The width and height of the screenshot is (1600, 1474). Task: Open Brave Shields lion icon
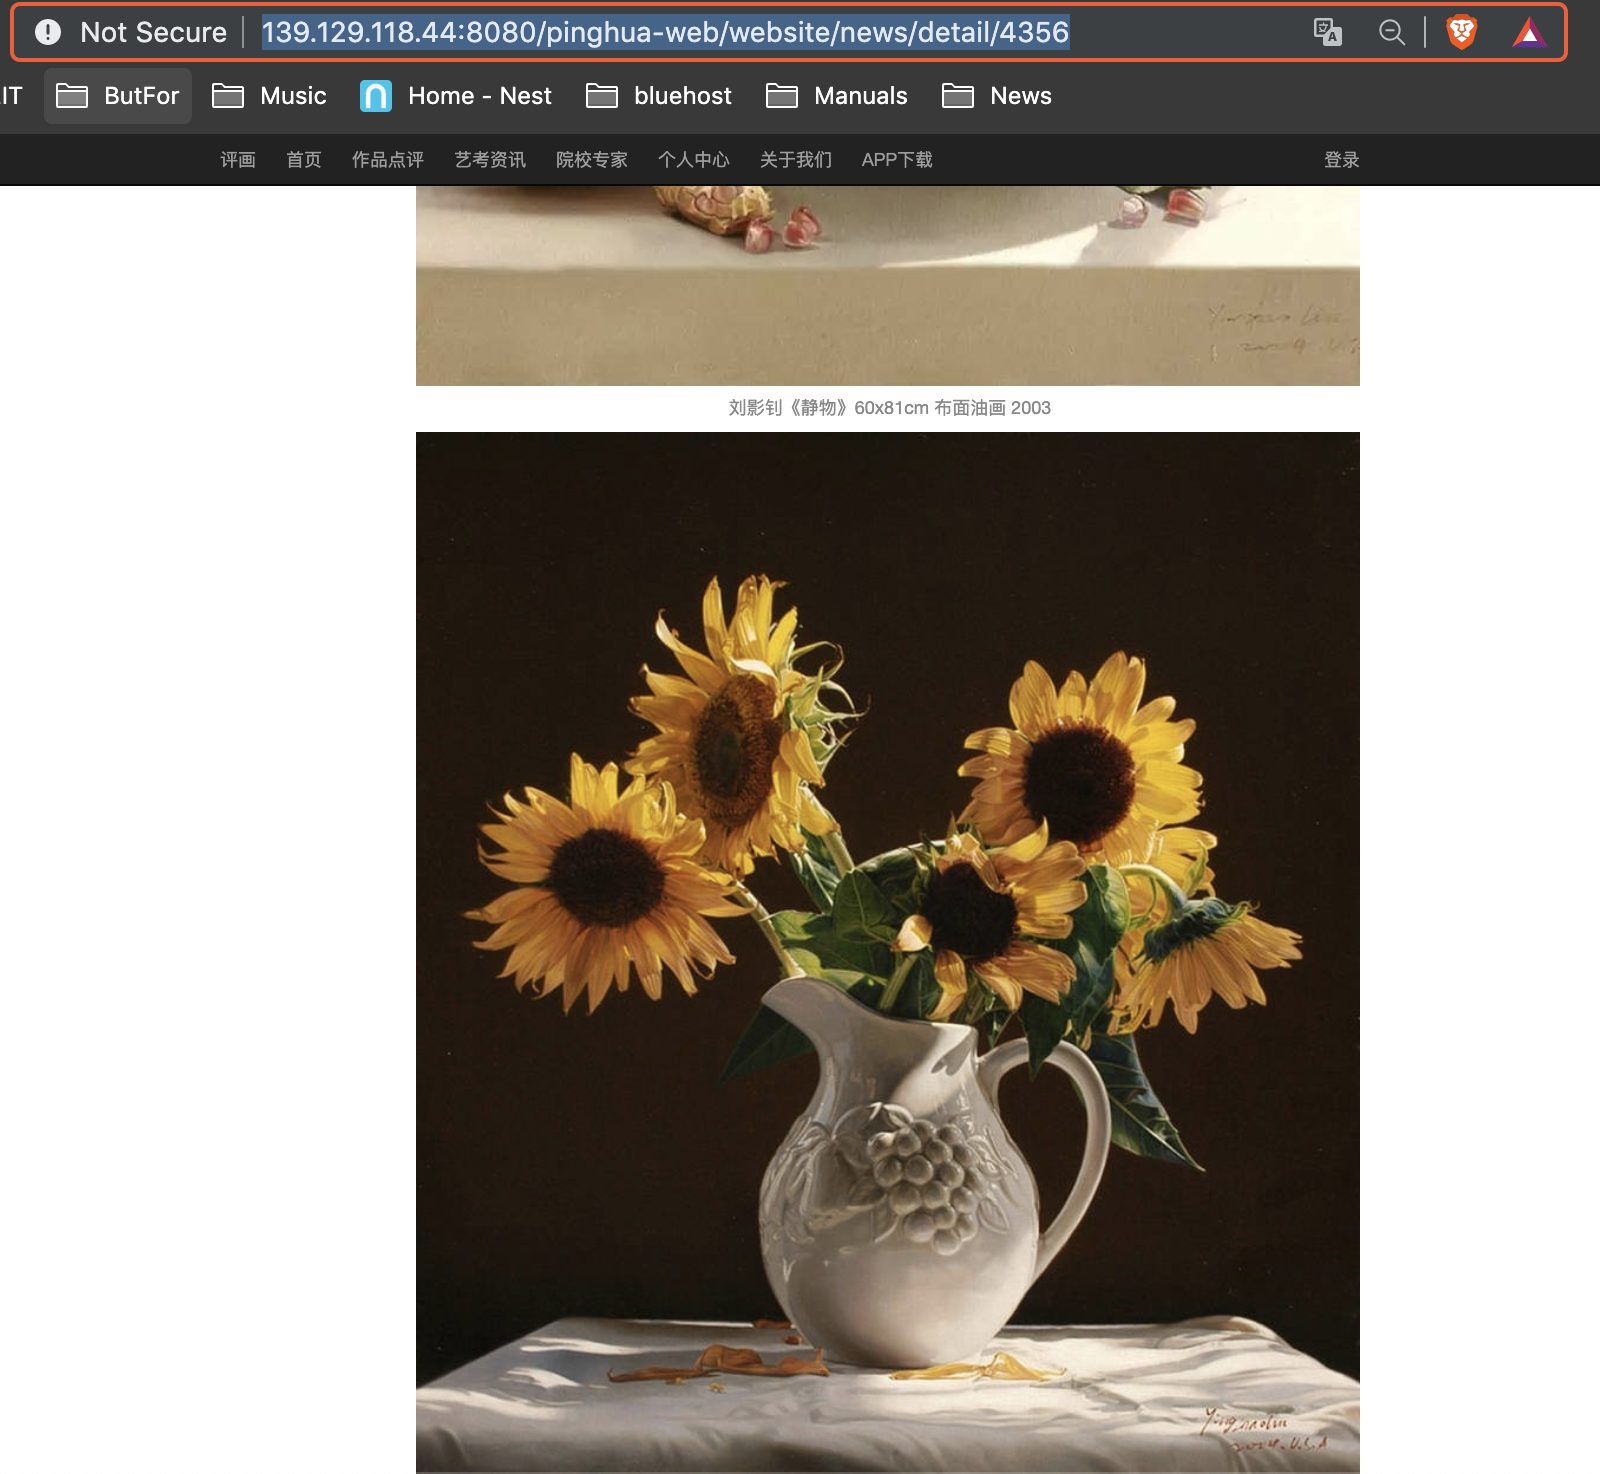tap(1461, 32)
